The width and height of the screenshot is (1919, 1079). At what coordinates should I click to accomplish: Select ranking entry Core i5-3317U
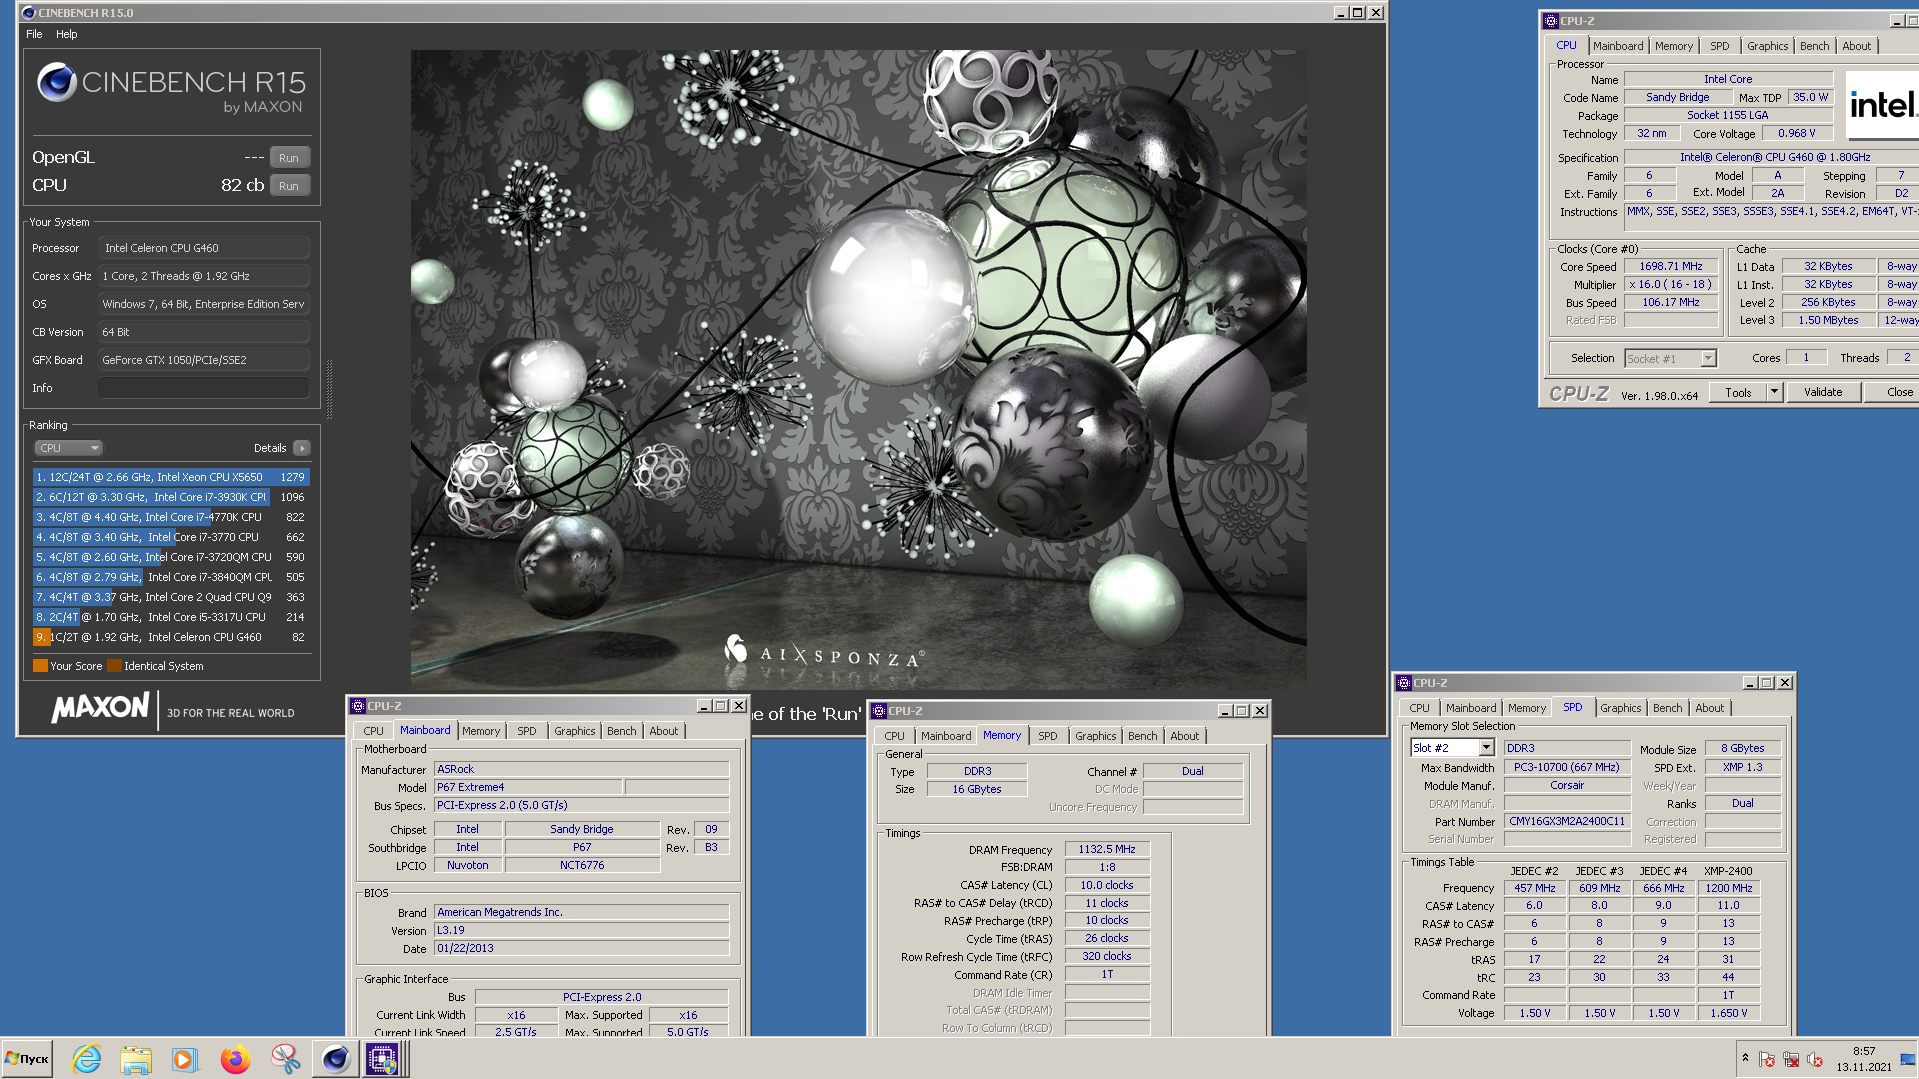click(x=171, y=617)
